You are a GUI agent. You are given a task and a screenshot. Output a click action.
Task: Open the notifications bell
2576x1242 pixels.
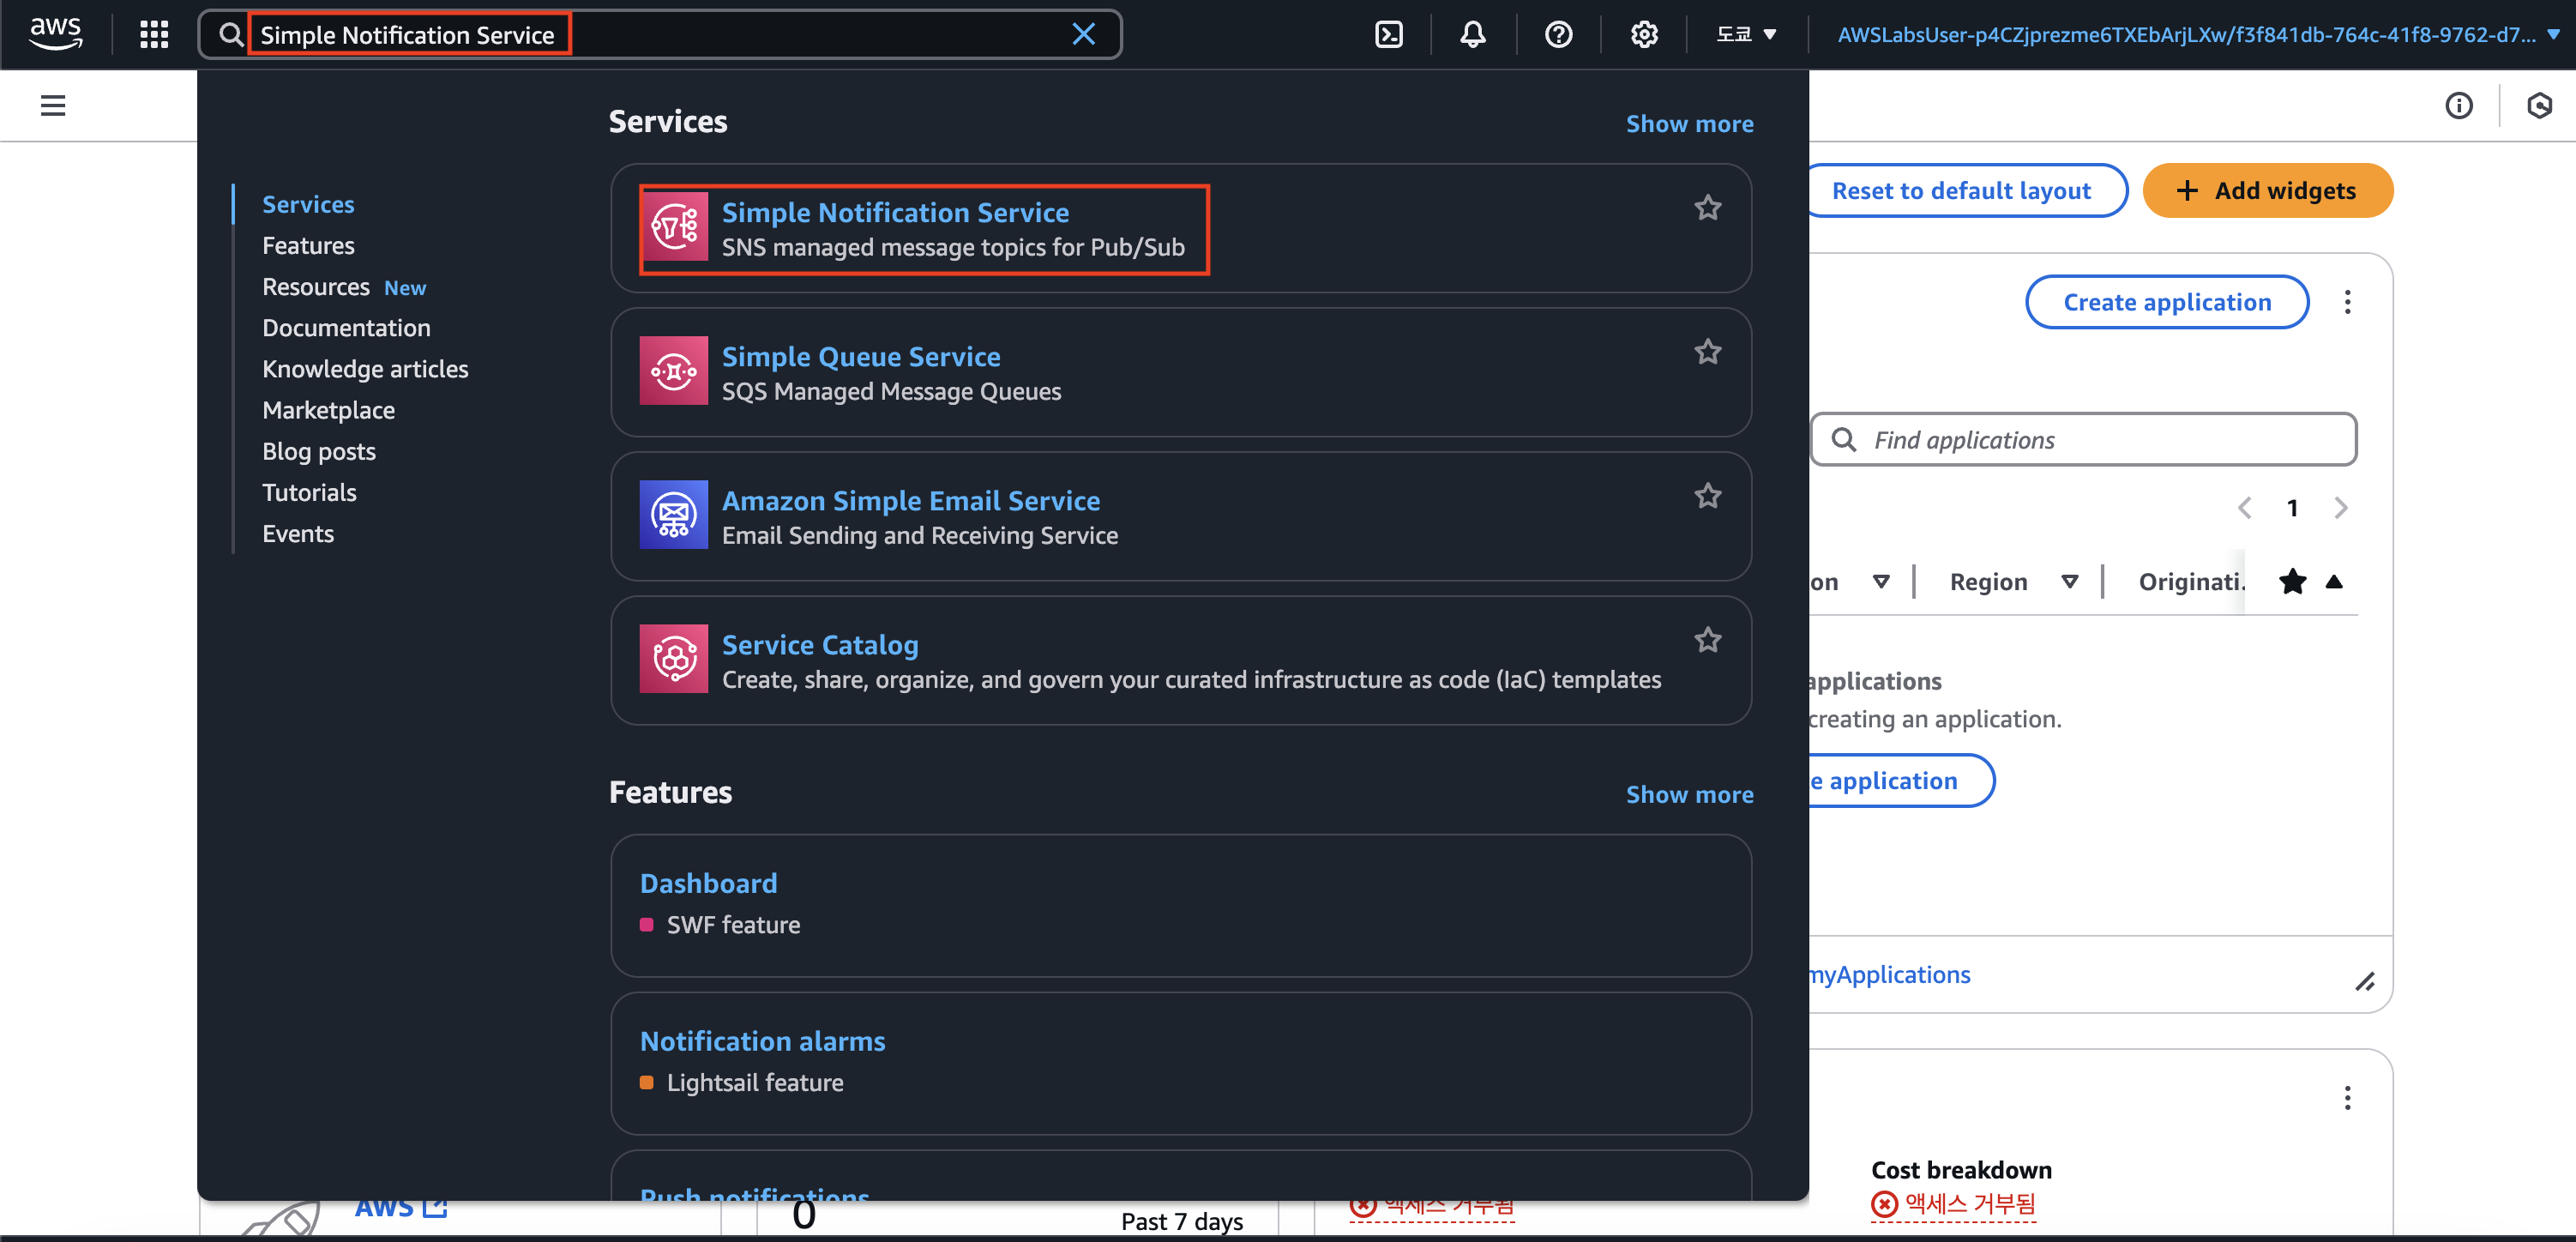1473,35
